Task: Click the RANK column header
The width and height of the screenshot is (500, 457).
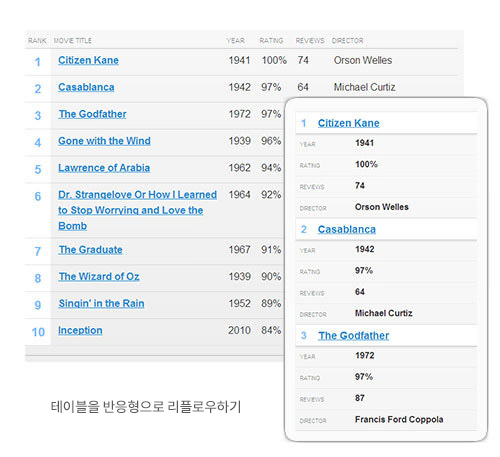Action: click(x=37, y=41)
